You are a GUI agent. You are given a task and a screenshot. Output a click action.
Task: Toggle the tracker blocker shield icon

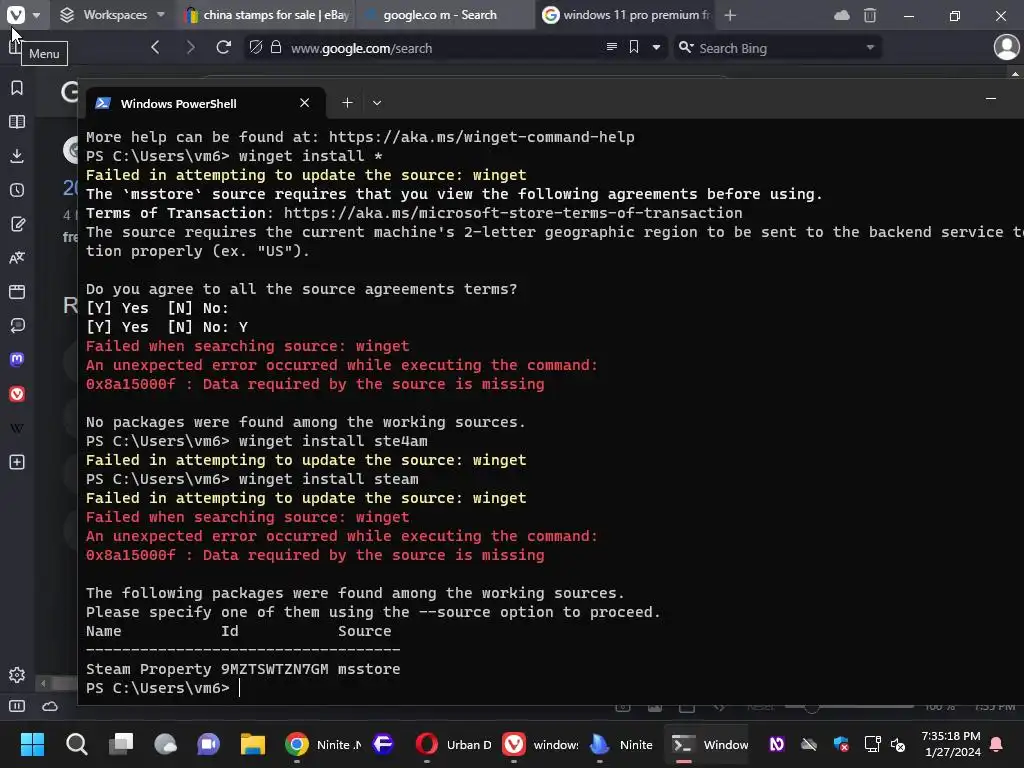click(256, 47)
